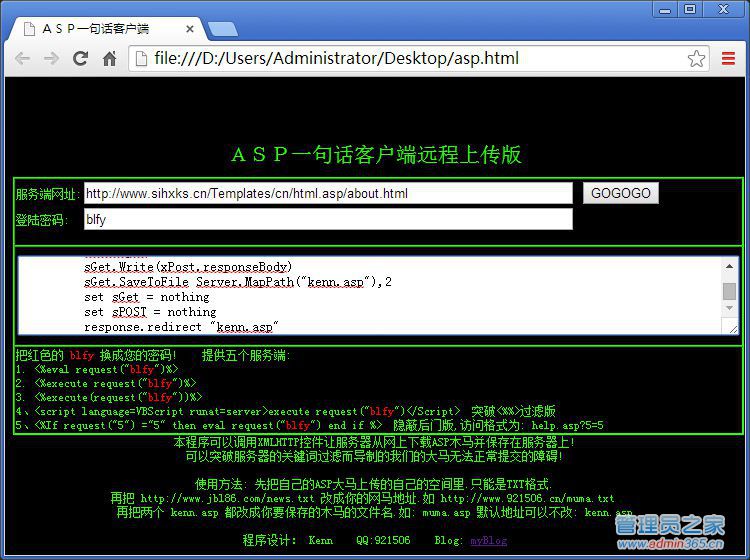Screen dimensions: 750x560
Task: Click server snippet 3 with execute(request
Action: [109, 397]
